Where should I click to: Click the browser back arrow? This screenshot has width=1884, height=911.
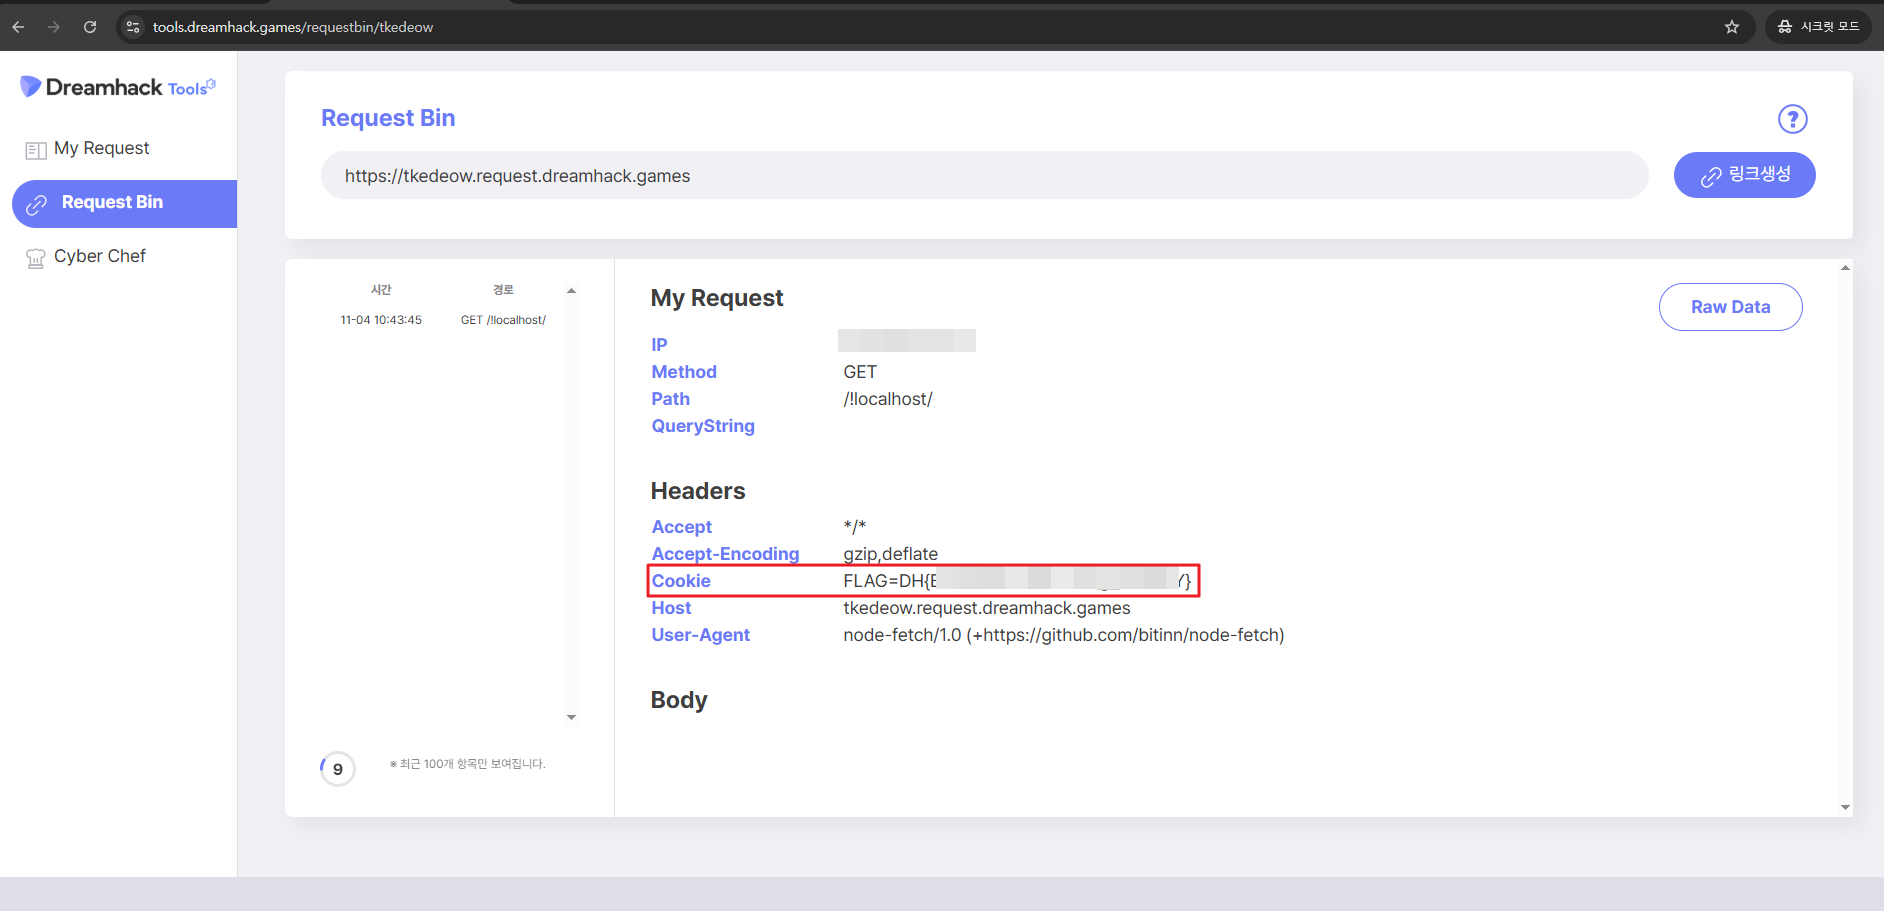click(18, 27)
